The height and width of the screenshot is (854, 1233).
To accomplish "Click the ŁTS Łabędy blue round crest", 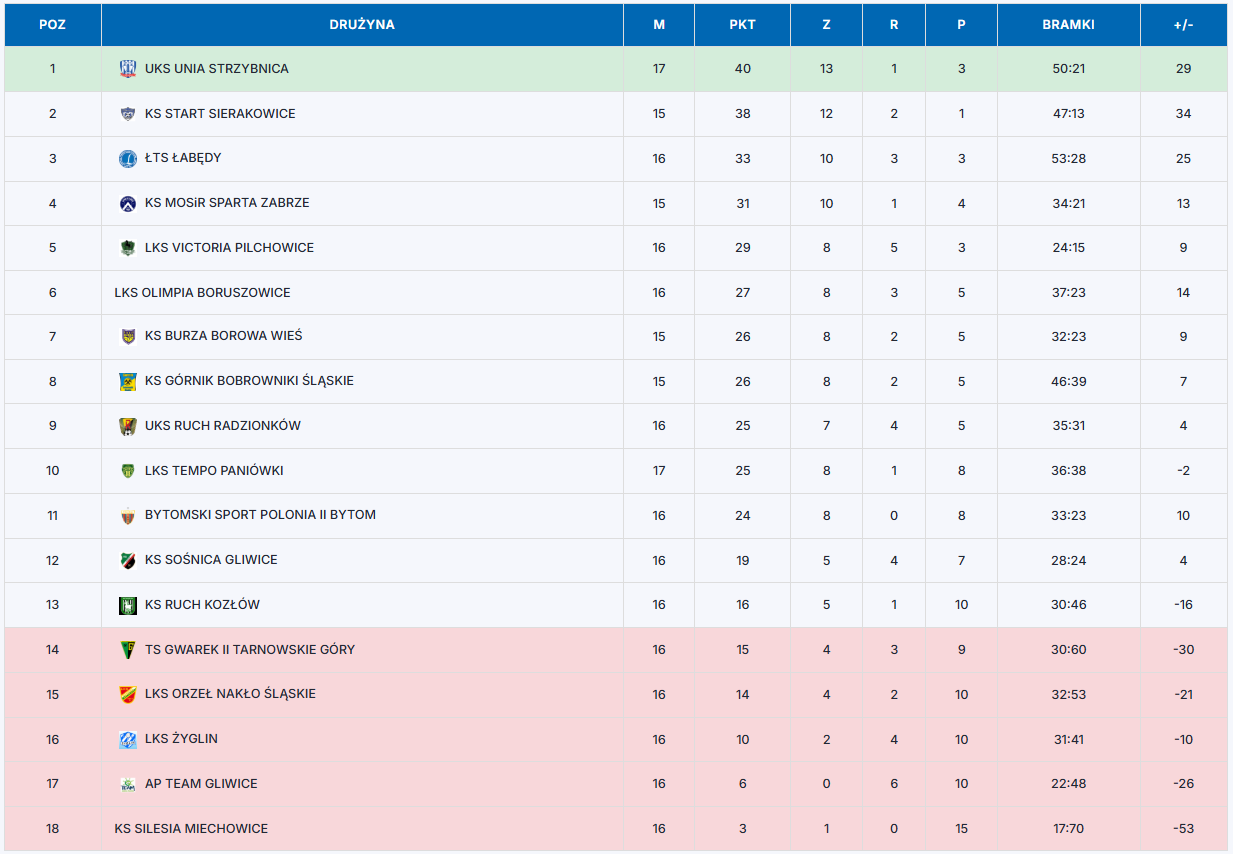I will (128, 158).
